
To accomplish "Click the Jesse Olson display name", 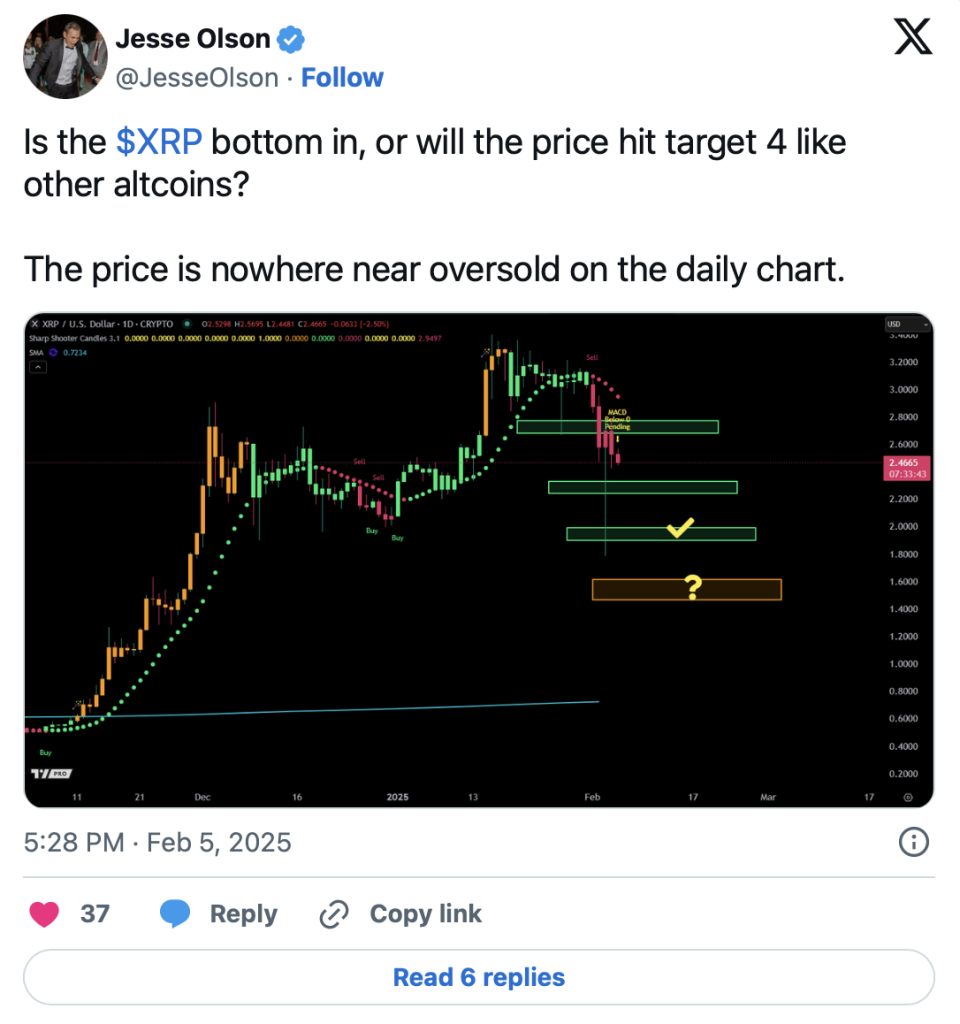I will click(193, 39).
